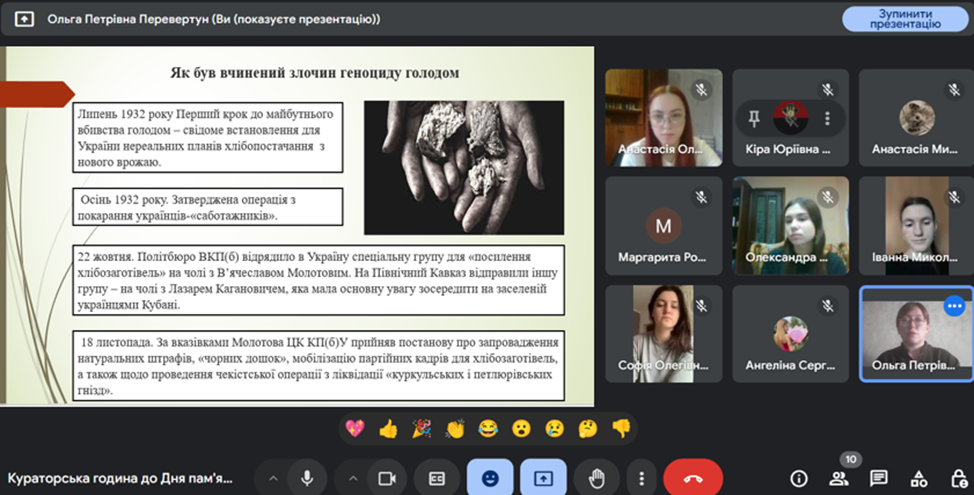Open host controls lock icon
Image resolution: width=974 pixels, height=495 pixels.
click(958, 478)
